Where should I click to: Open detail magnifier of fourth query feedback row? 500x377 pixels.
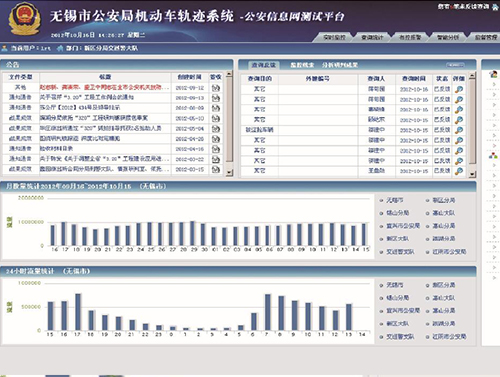(x=459, y=120)
